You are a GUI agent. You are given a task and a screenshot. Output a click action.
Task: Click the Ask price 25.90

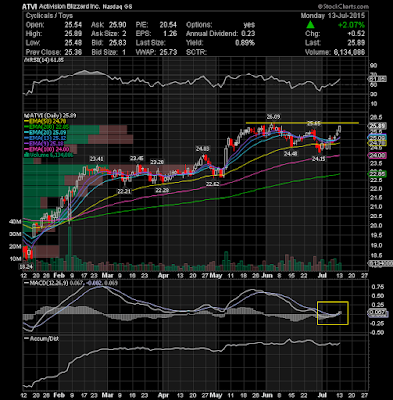coord(119,25)
